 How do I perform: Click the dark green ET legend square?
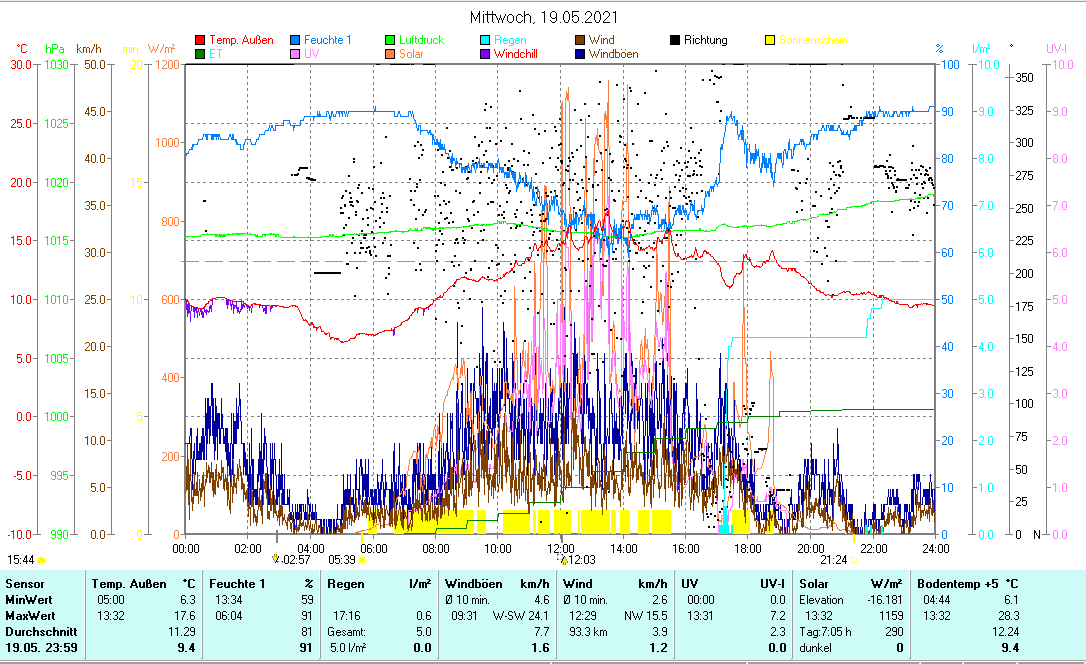pyautogui.click(x=200, y=54)
